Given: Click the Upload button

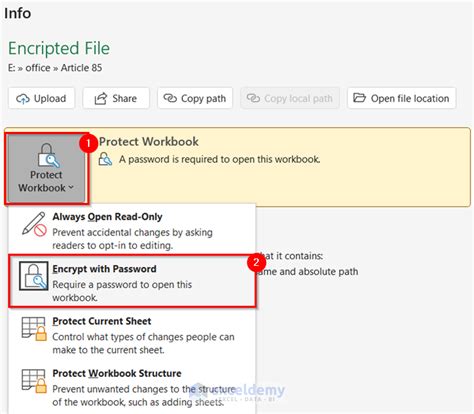Looking at the screenshot, I should (x=42, y=98).
